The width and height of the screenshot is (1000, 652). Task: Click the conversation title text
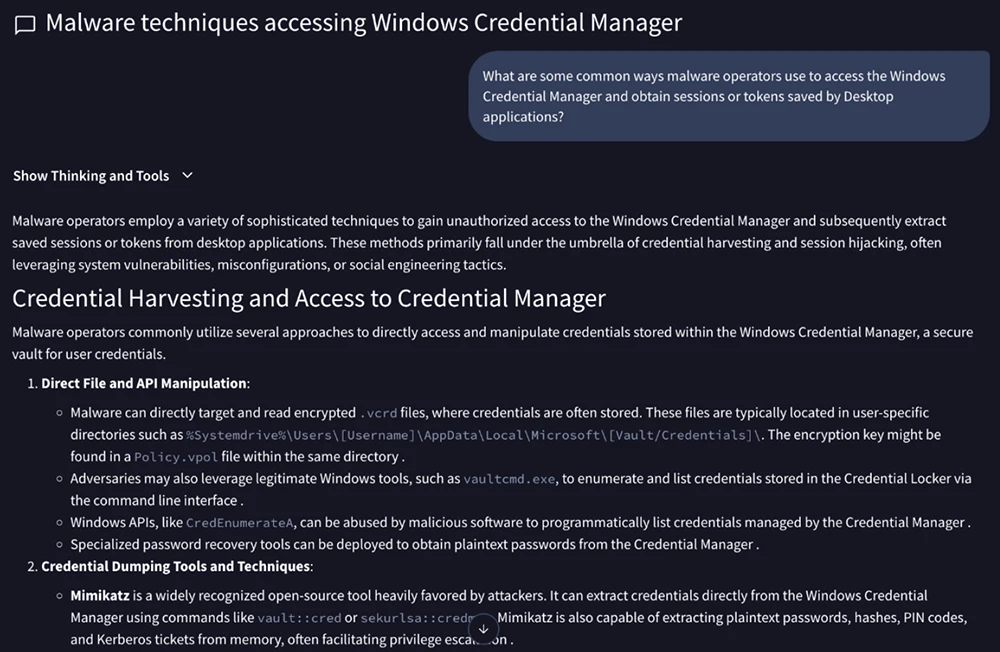coord(364,23)
